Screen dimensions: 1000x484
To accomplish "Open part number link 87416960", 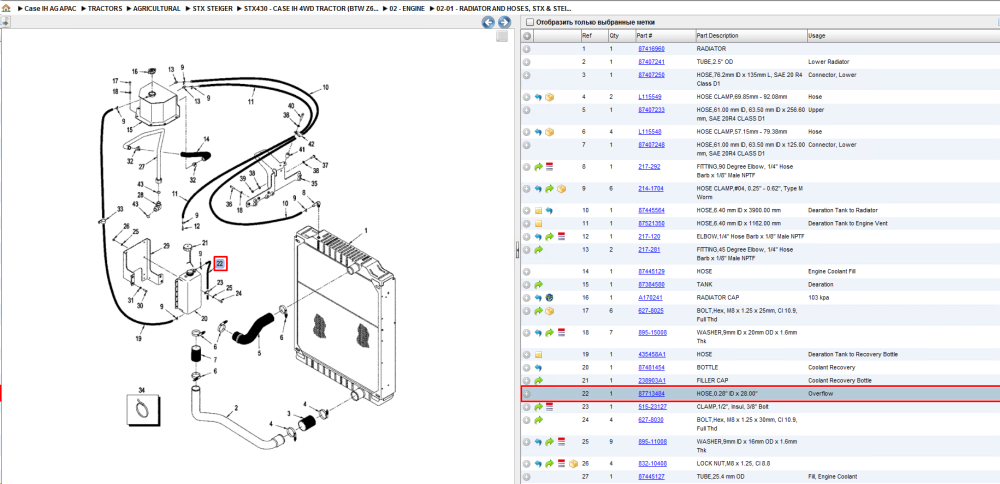I will pos(651,49).
